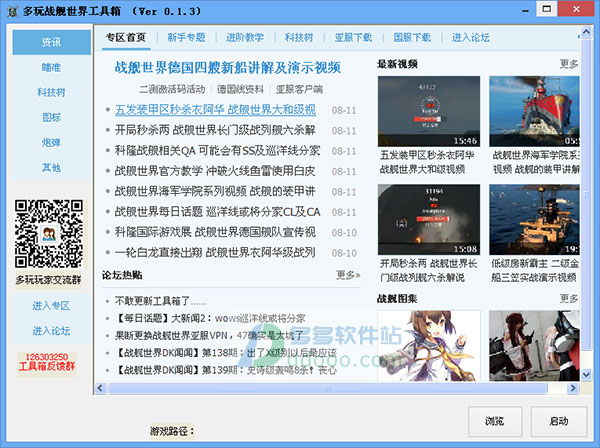Open the 资讯 sidebar section
The image size is (600, 448).
click(51, 42)
